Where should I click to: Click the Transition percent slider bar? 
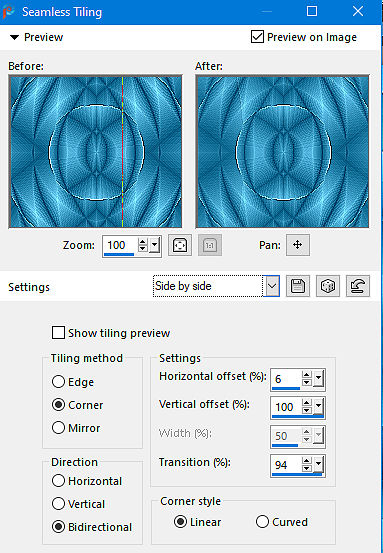click(297, 474)
